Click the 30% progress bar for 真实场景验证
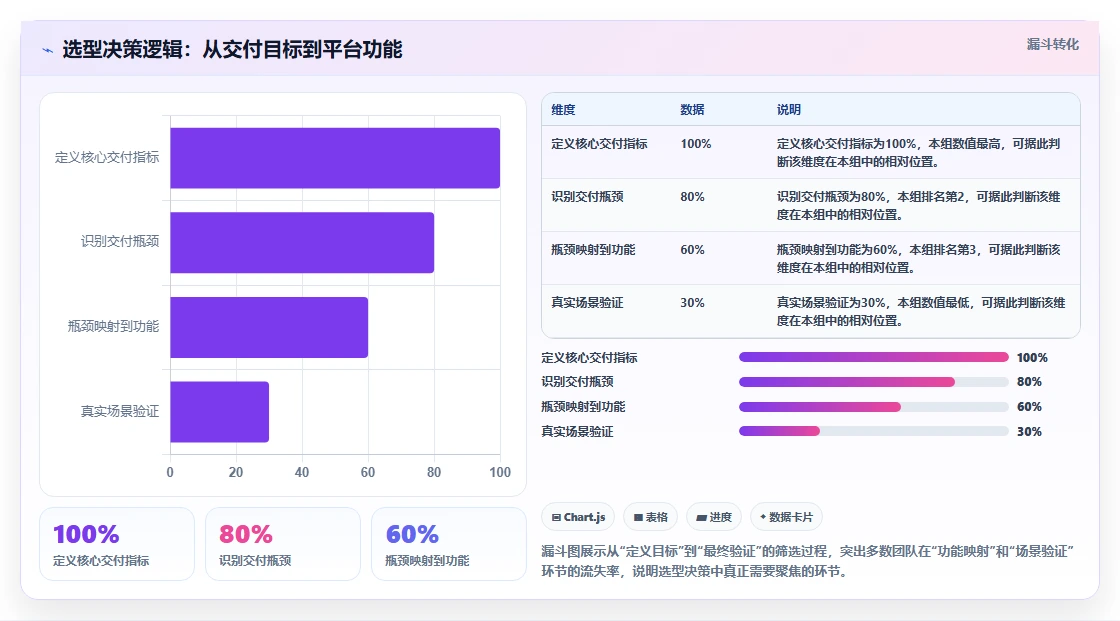1120x621 pixels. (x=874, y=431)
